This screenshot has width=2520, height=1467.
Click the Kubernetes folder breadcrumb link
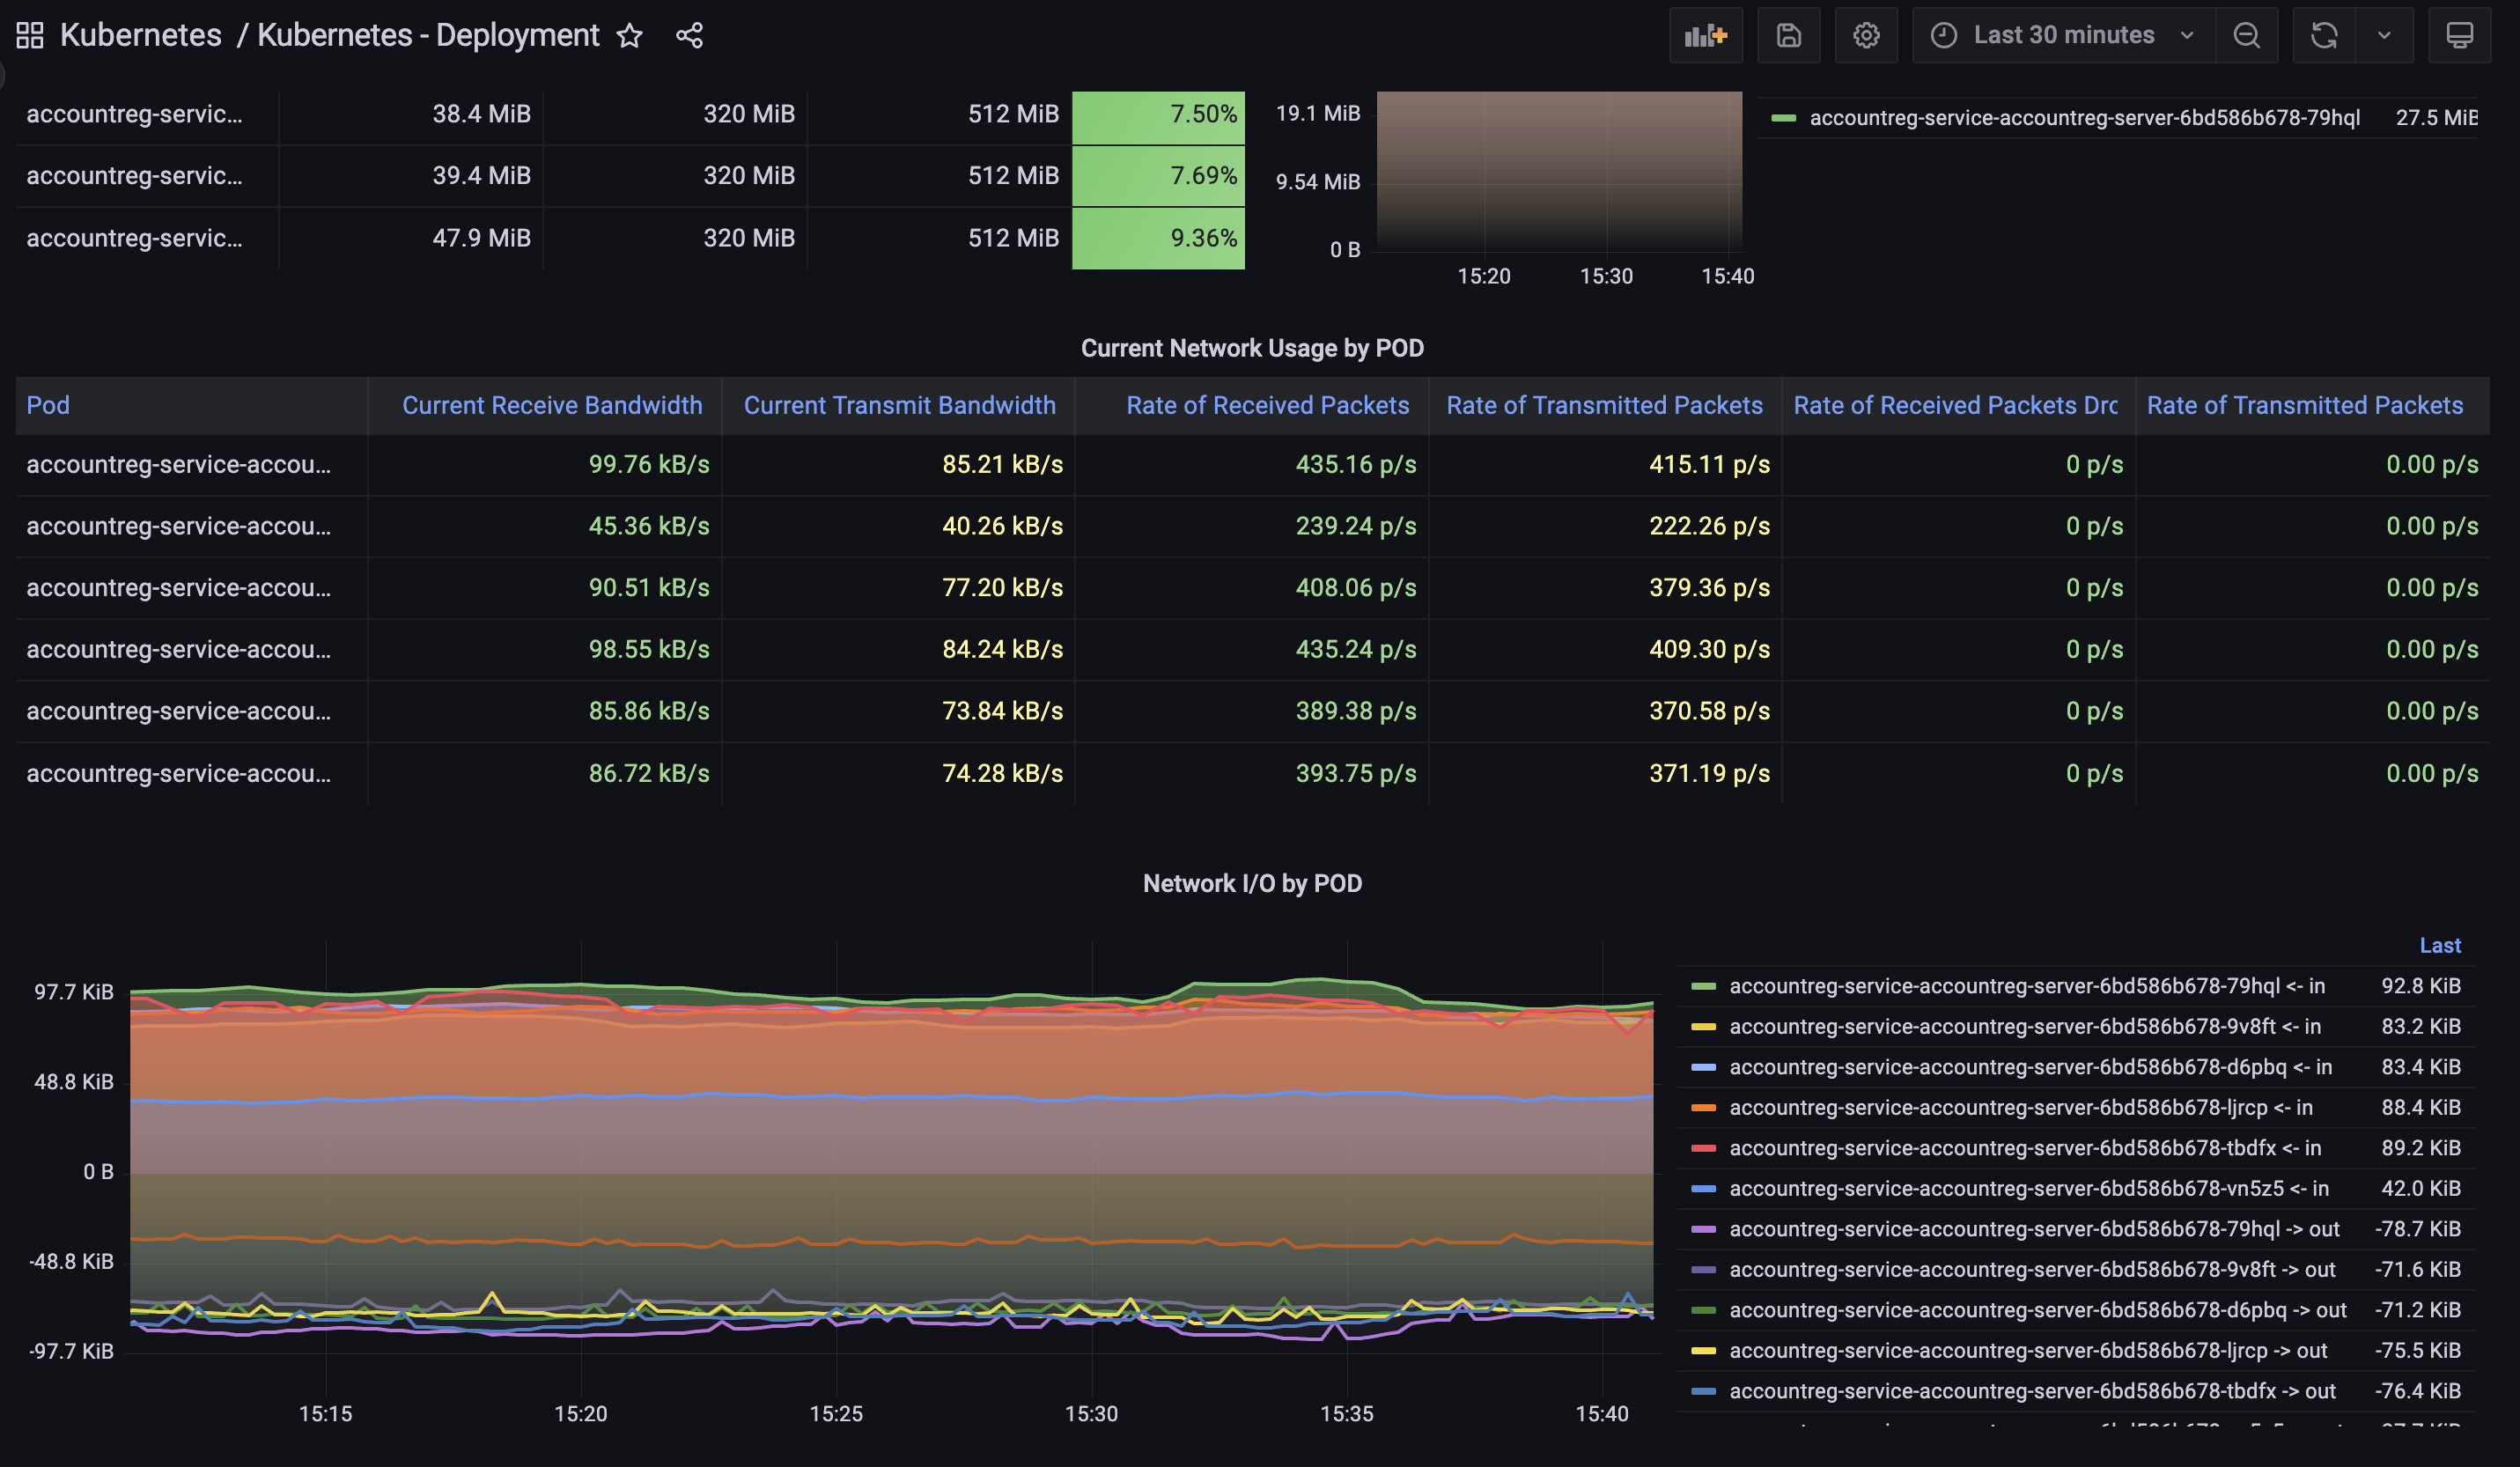click(x=140, y=36)
